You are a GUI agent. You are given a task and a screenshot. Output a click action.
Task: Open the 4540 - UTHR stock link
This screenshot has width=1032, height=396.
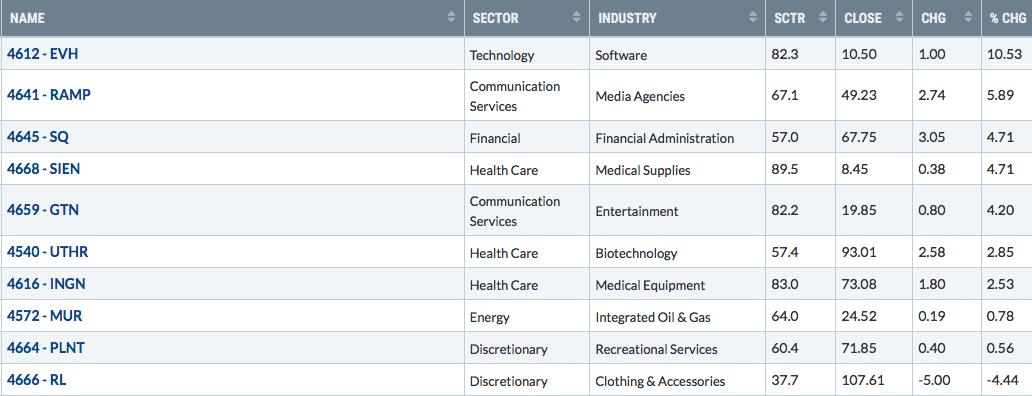tap(47, 252)
